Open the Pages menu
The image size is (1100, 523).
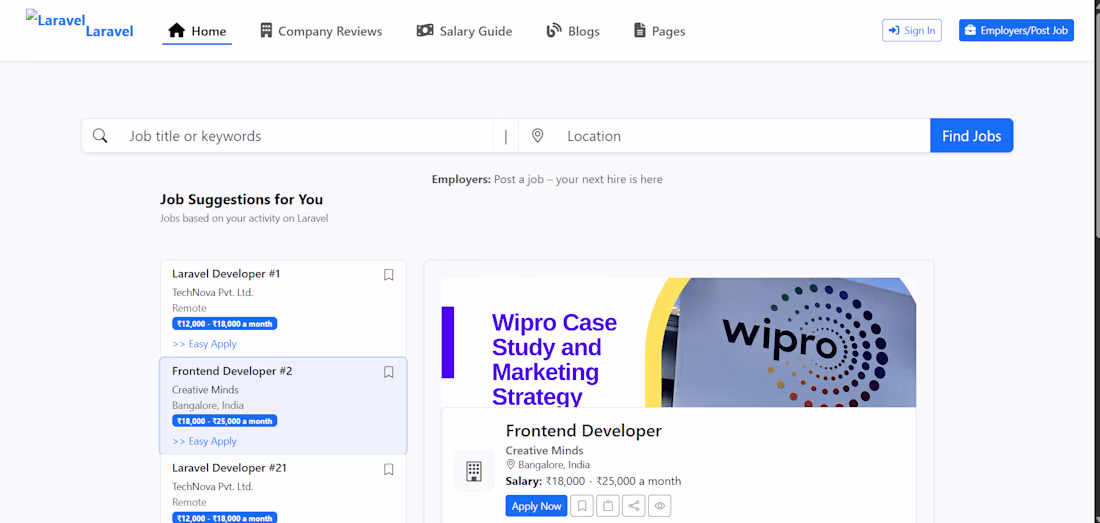[x=659, y=31]
